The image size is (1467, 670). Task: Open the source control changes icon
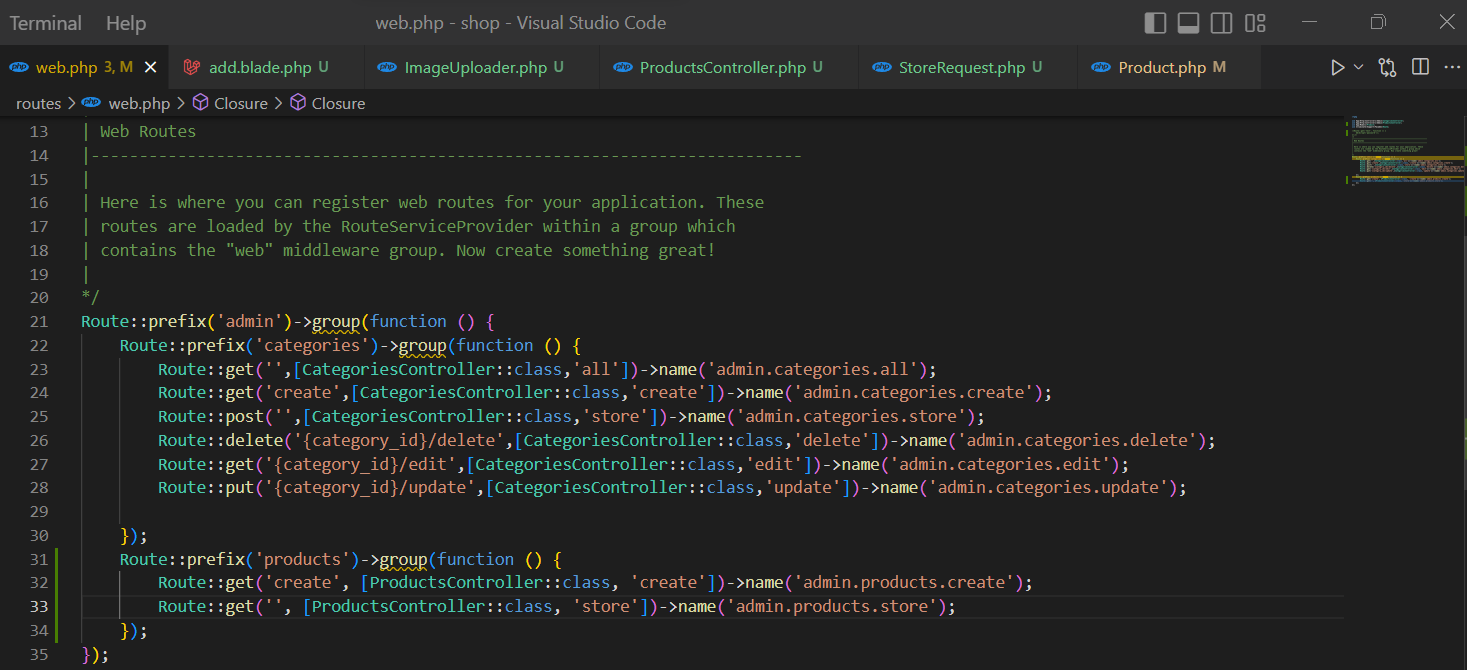pos(1387,67)
